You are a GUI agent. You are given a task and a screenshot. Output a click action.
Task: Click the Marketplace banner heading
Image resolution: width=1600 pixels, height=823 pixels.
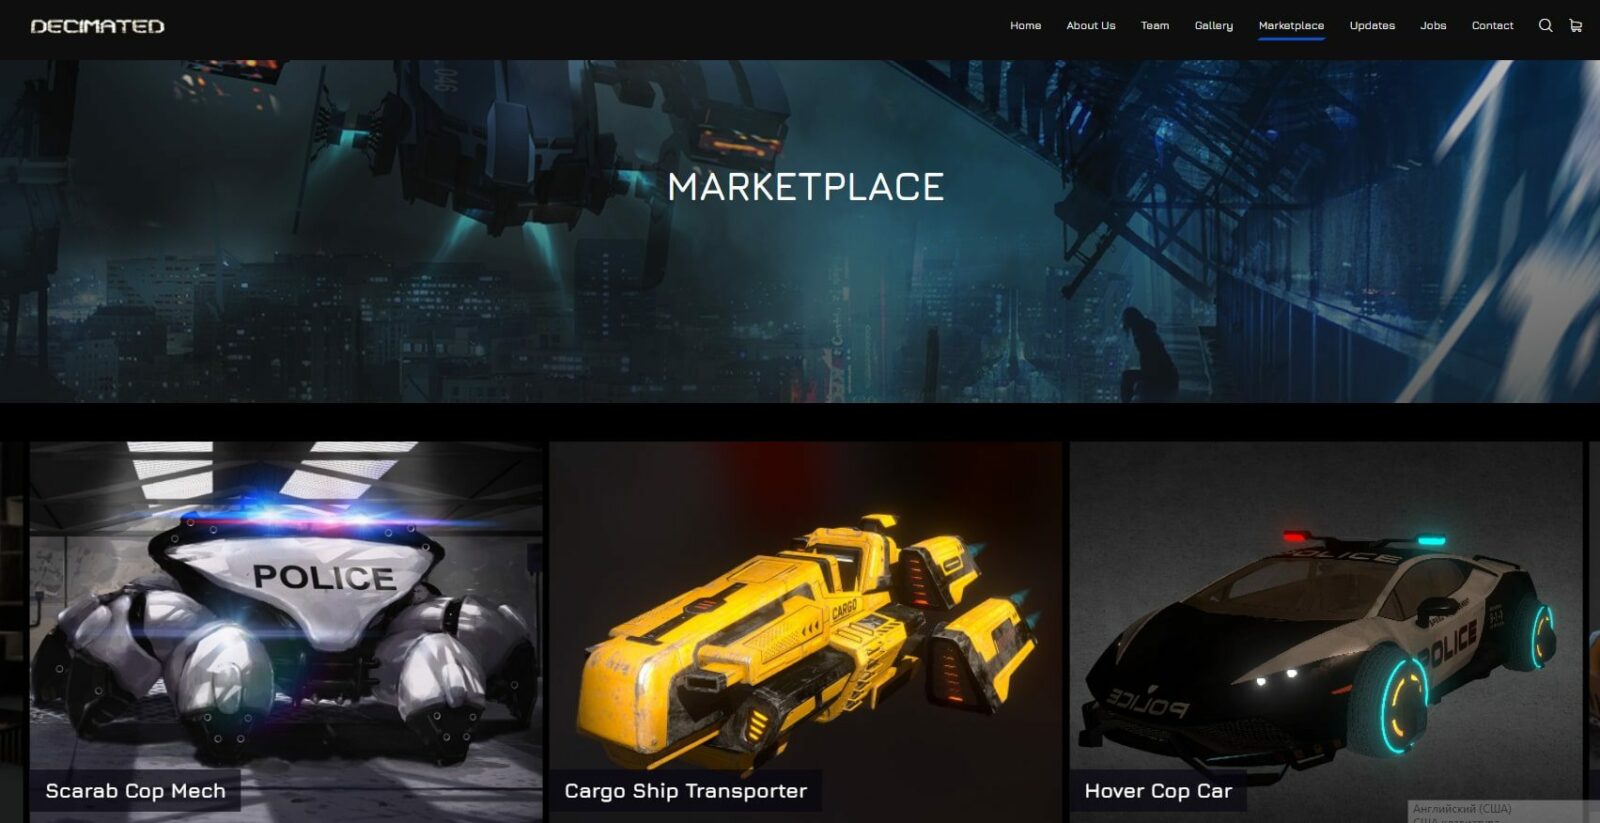click(x=806, y=187)
